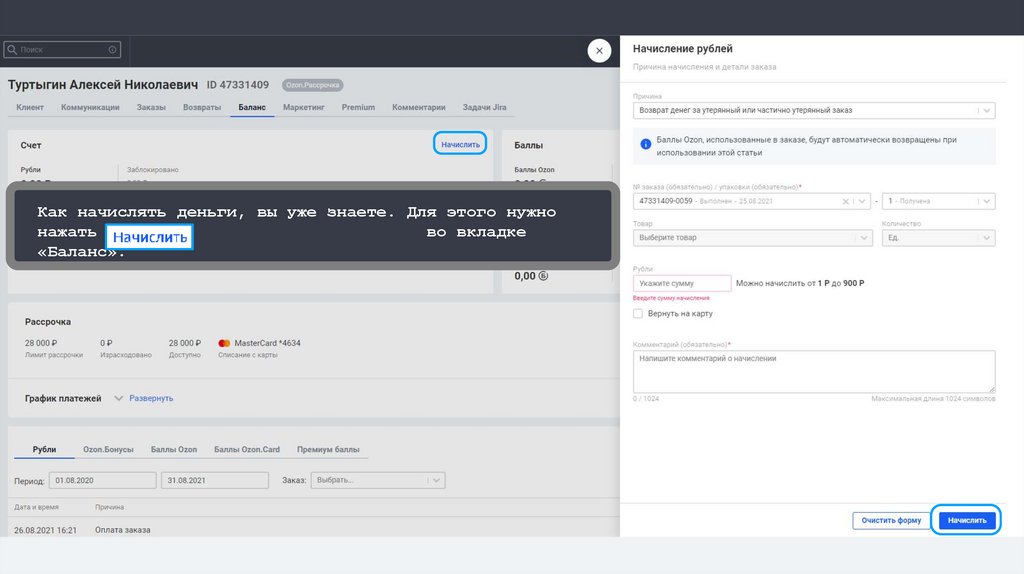Viewport: 1024px width, 574px height.
Task: Click the Укажите сумму rubles input field
Action: pyautogui.click(x=682, y=284)
